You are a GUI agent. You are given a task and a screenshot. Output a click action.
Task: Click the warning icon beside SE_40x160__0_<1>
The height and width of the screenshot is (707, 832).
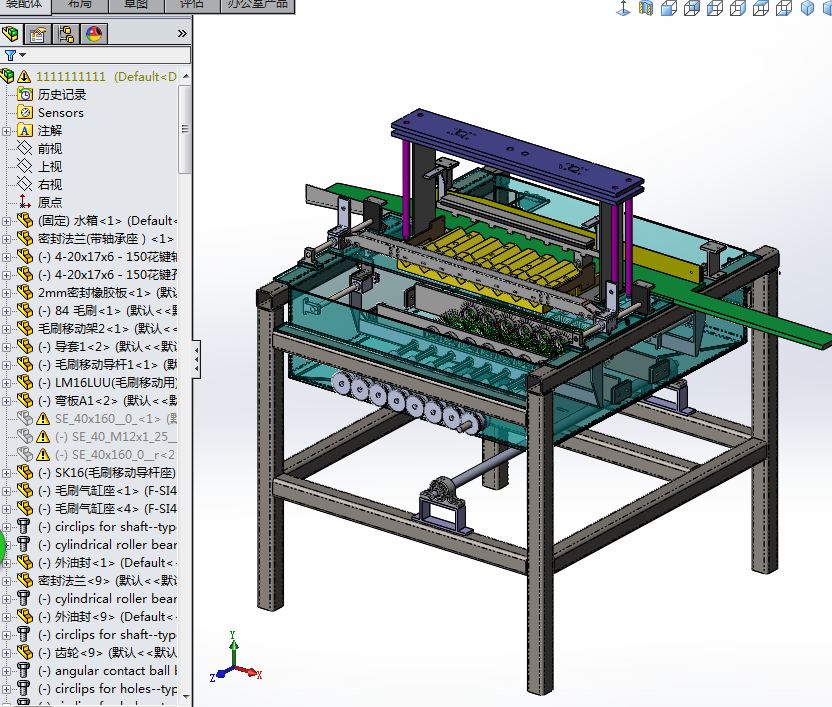pyautogui.click(x=43, y=419)
